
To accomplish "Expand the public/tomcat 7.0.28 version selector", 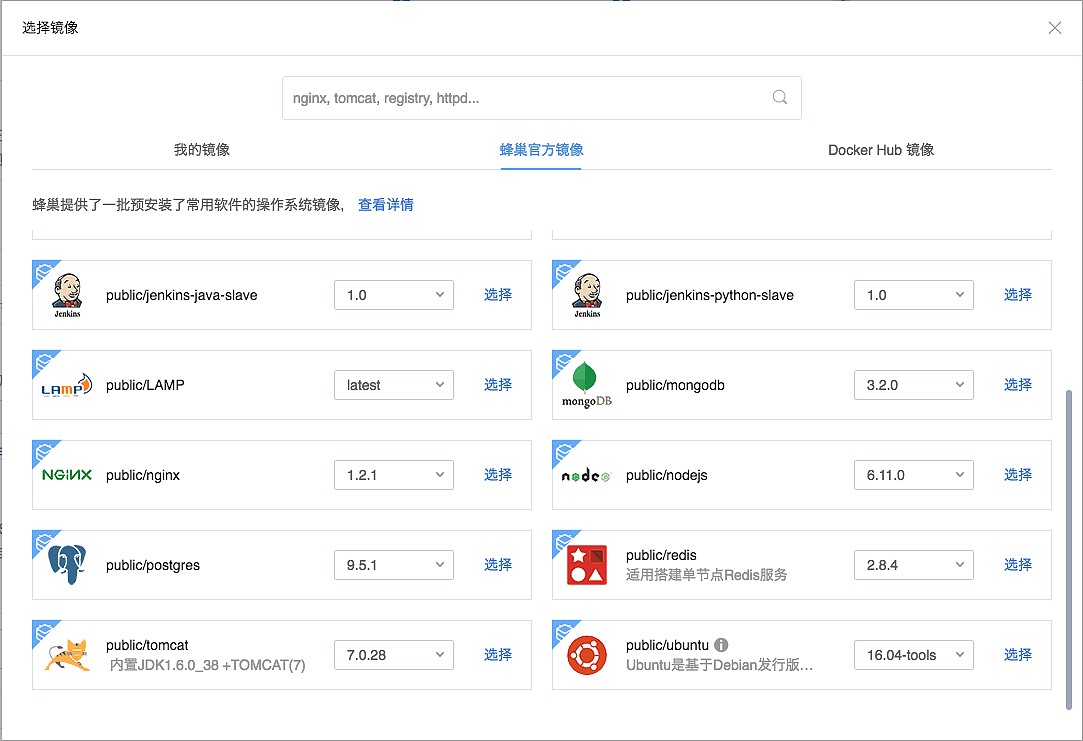I will (x=393, y=655).
